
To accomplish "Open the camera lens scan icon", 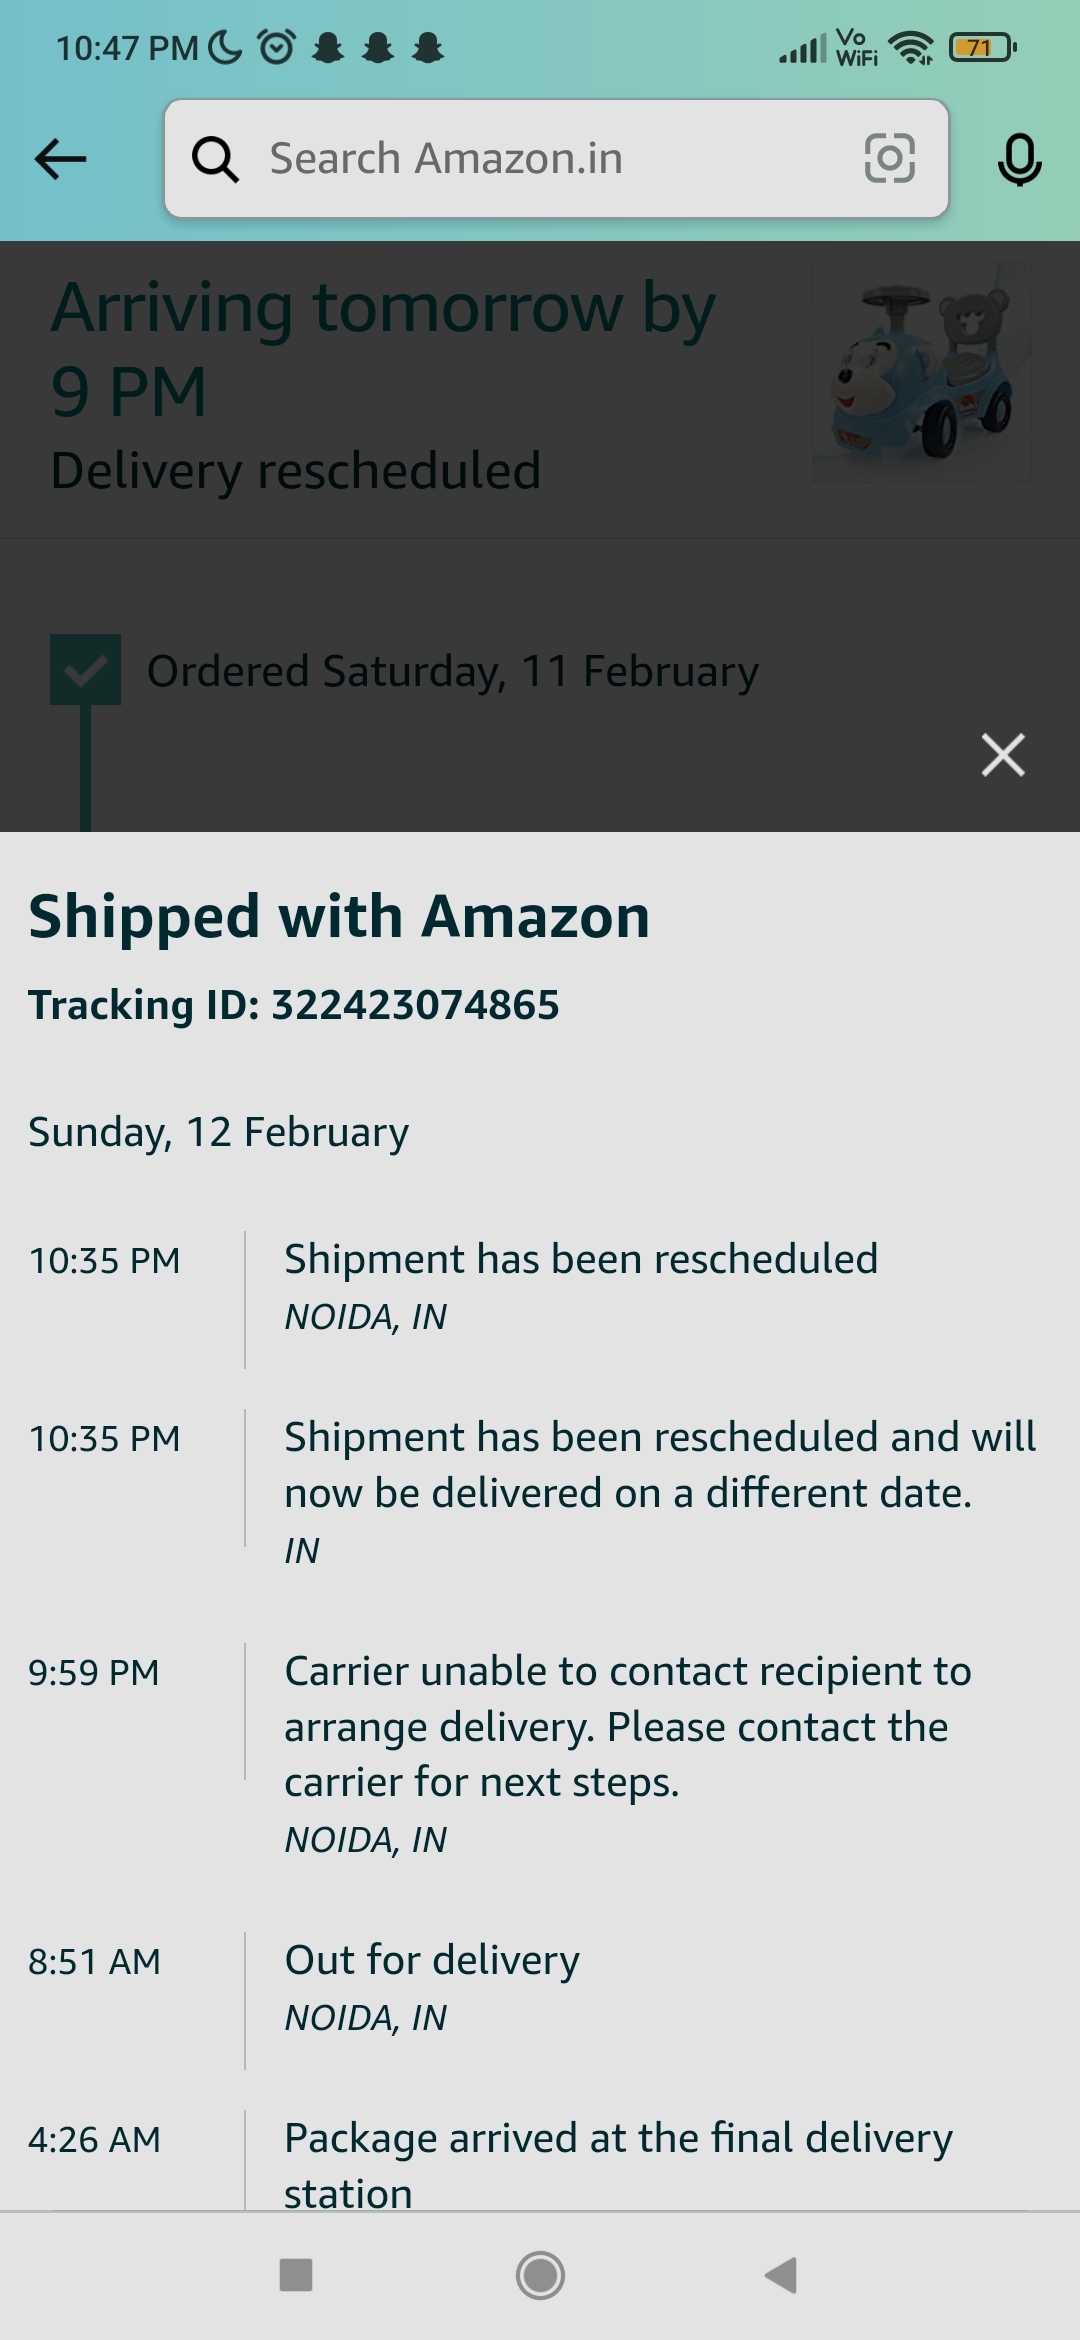I will coord(889,159).
